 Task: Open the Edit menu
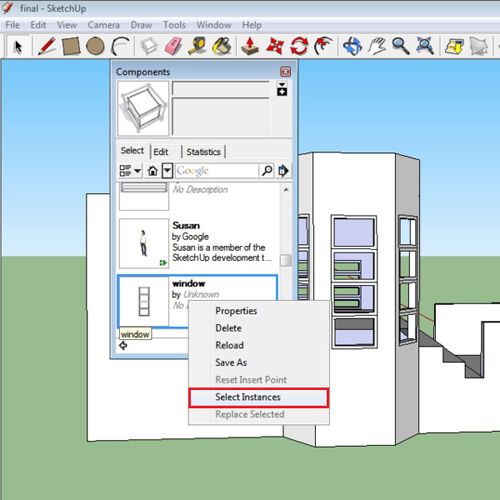click(x=38, y=25)
